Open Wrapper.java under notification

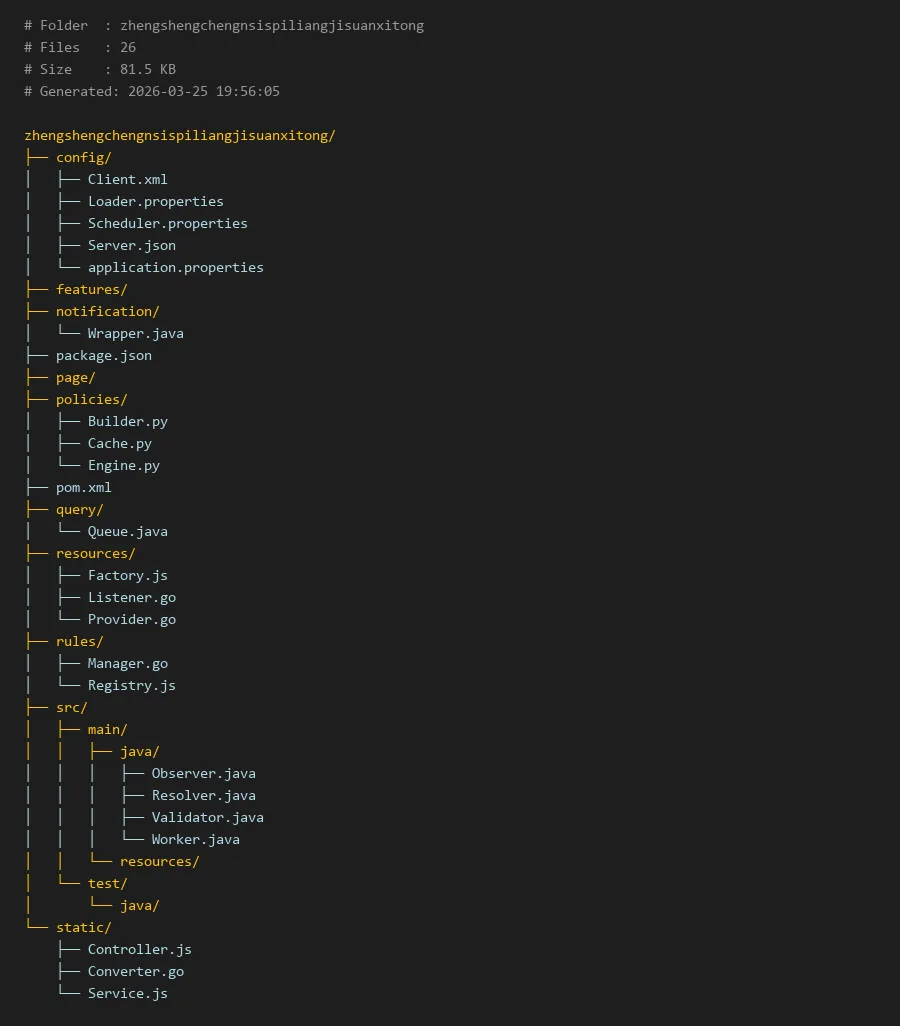tap(135, 333)
